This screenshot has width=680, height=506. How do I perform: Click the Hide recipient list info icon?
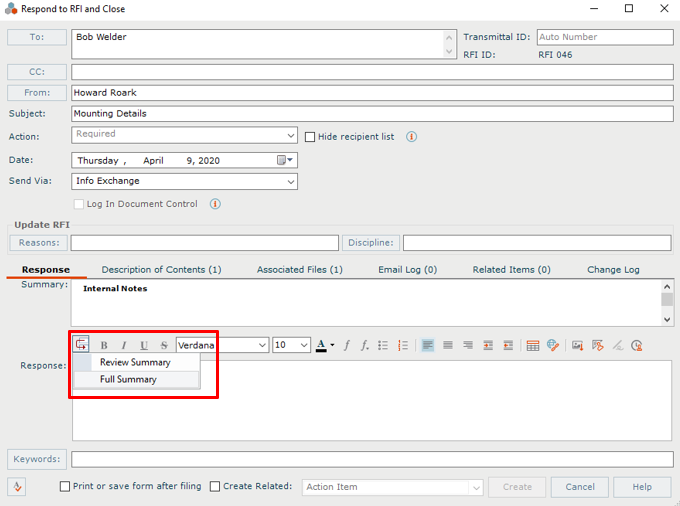411,137
